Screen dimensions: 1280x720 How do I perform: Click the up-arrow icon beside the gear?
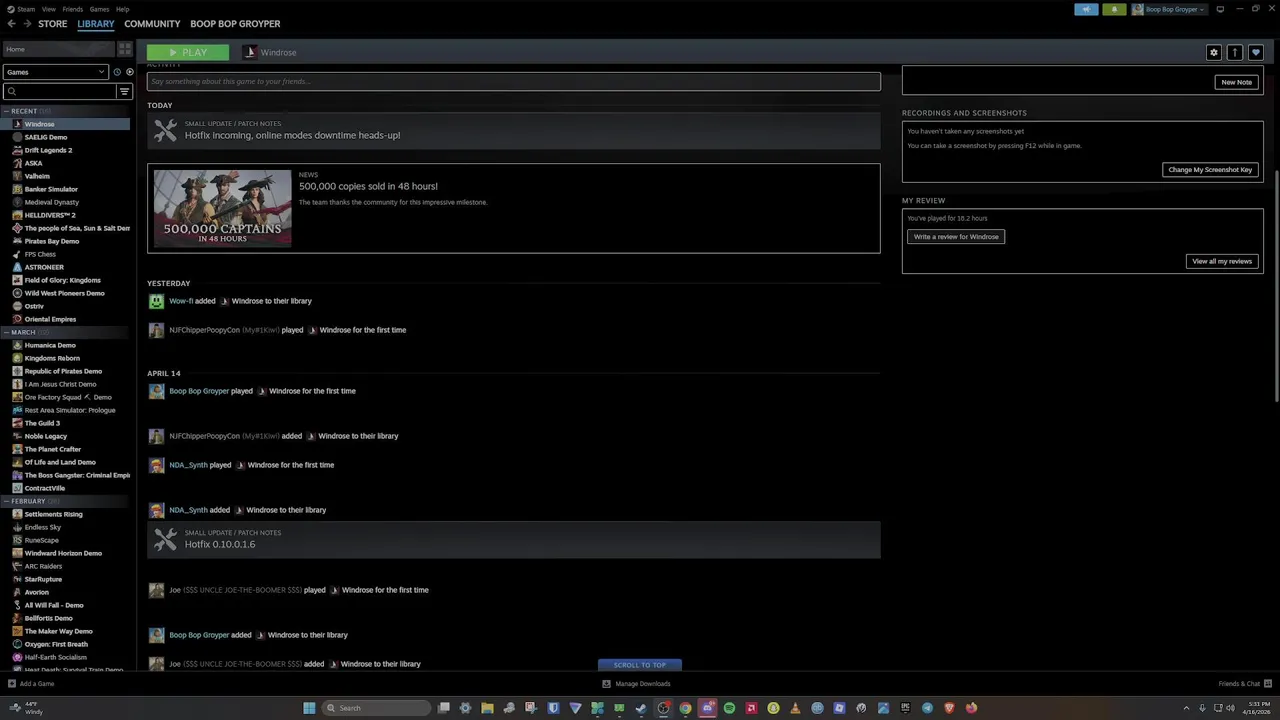(x=1235, y=52)
